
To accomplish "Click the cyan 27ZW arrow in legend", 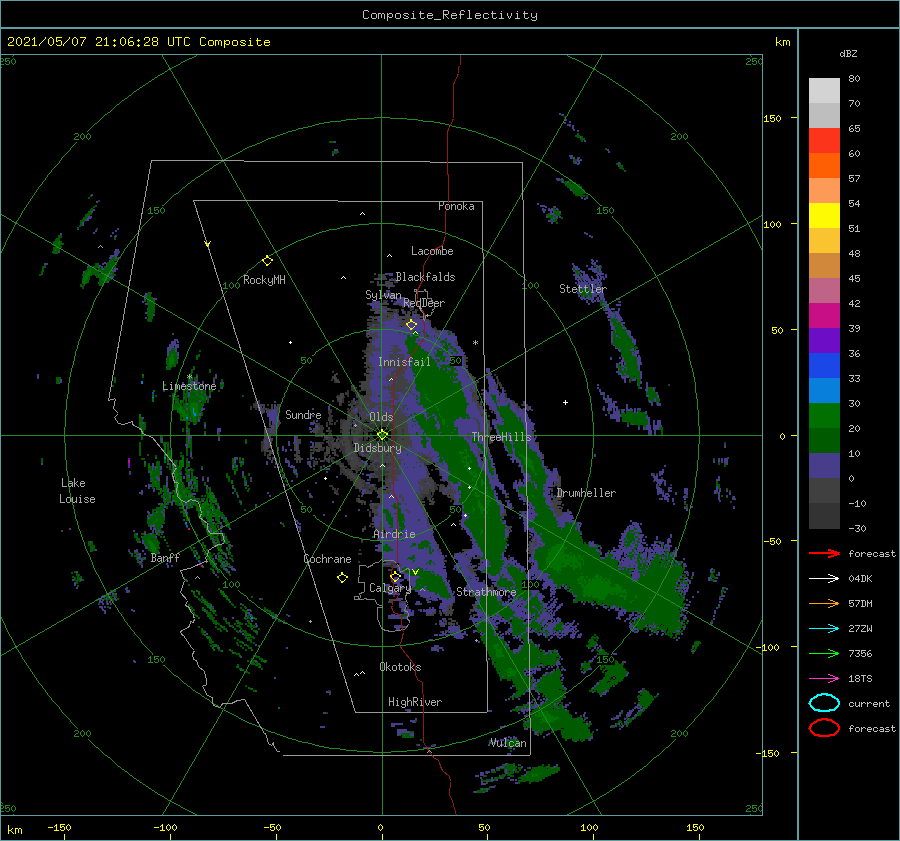I will click(x=824, y=629).
